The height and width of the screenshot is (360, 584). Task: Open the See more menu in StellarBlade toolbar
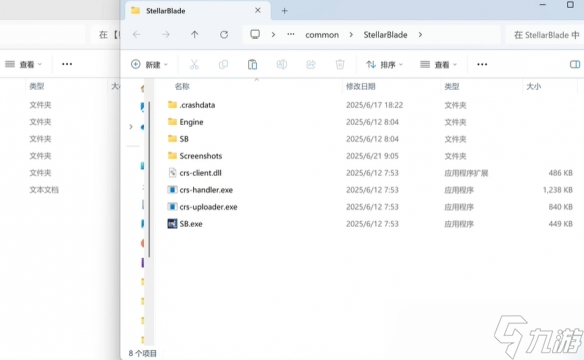482,64
